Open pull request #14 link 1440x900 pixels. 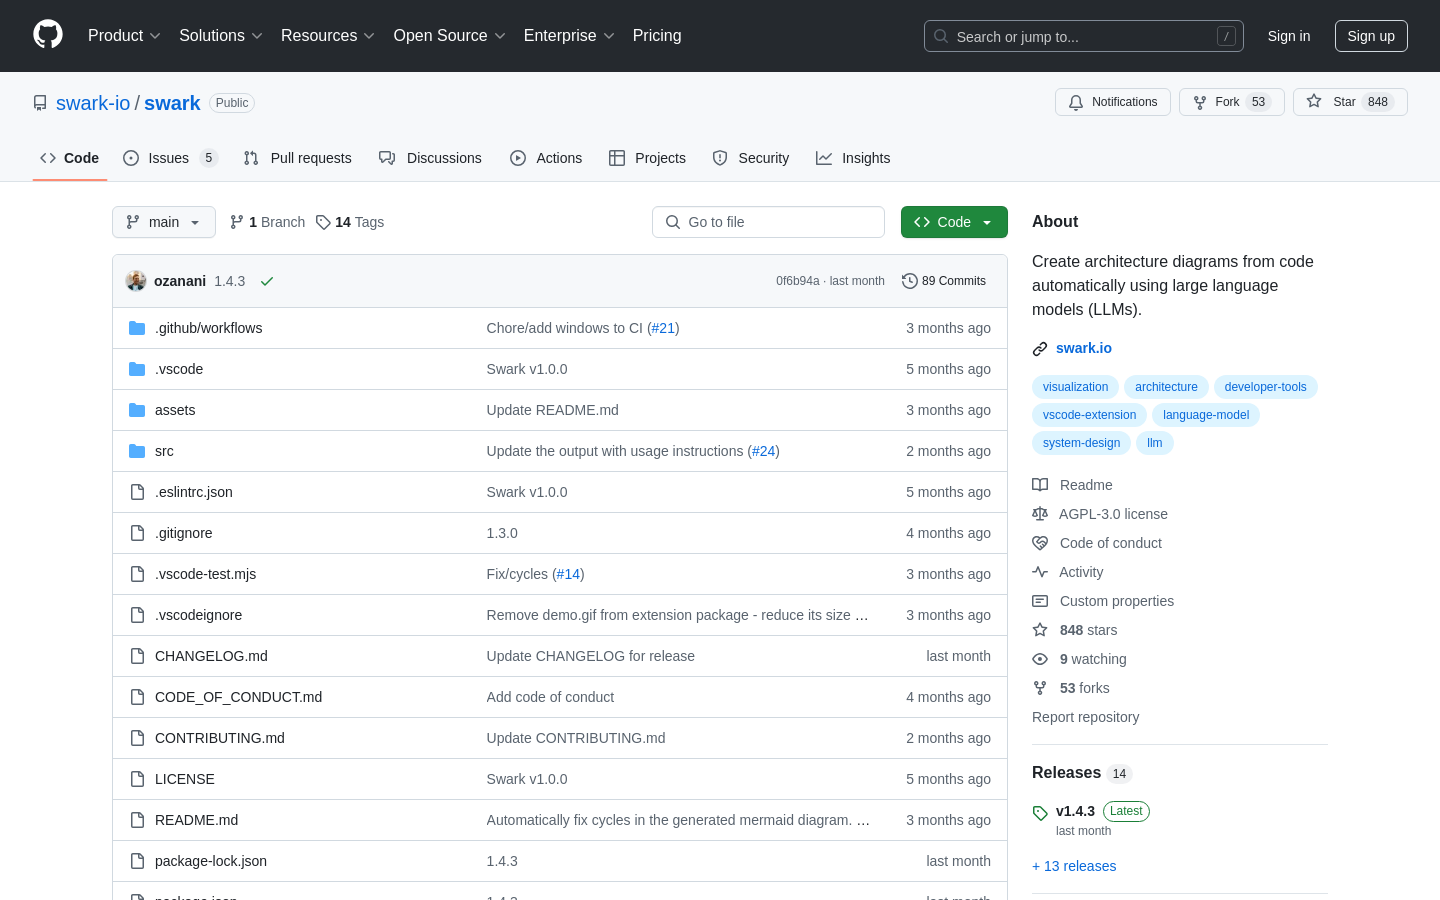[x=568, y=574]
